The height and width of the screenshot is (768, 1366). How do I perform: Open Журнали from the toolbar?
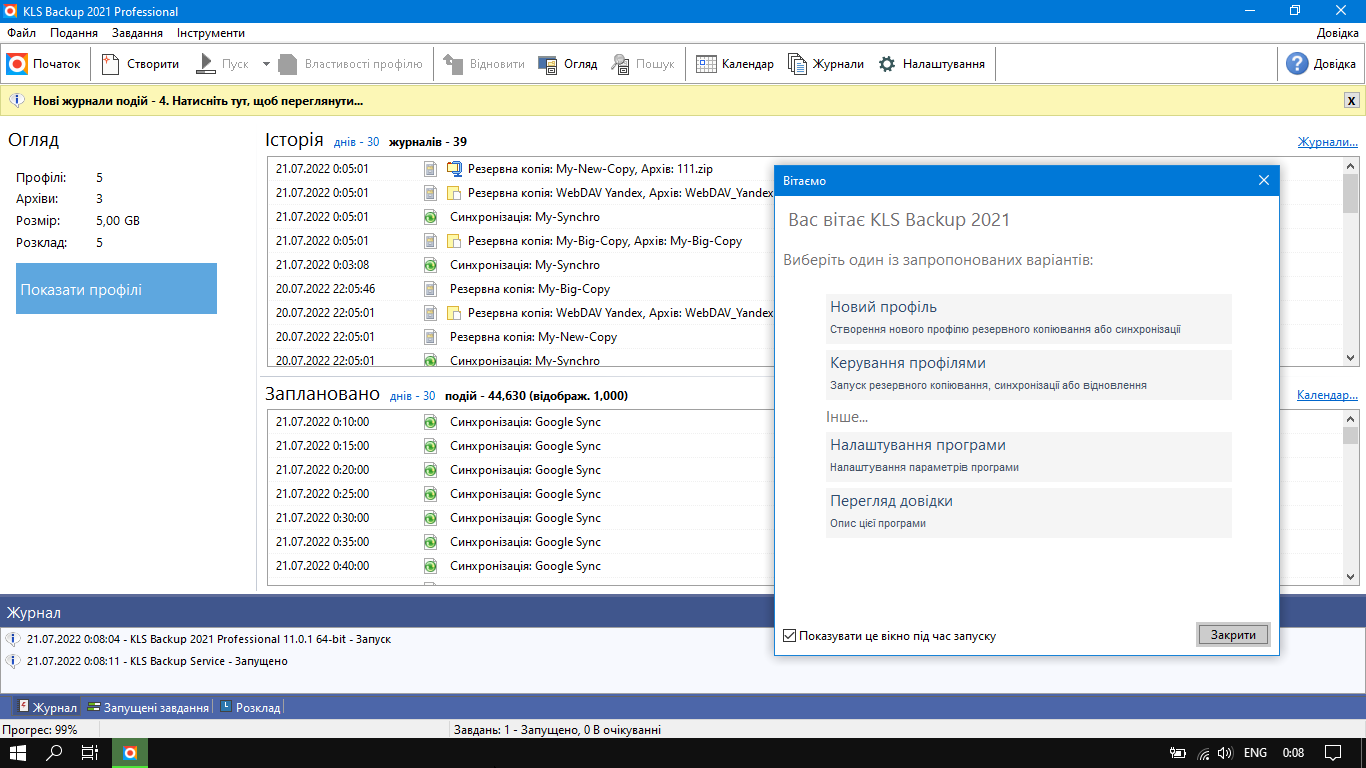(x=826, y=64)
